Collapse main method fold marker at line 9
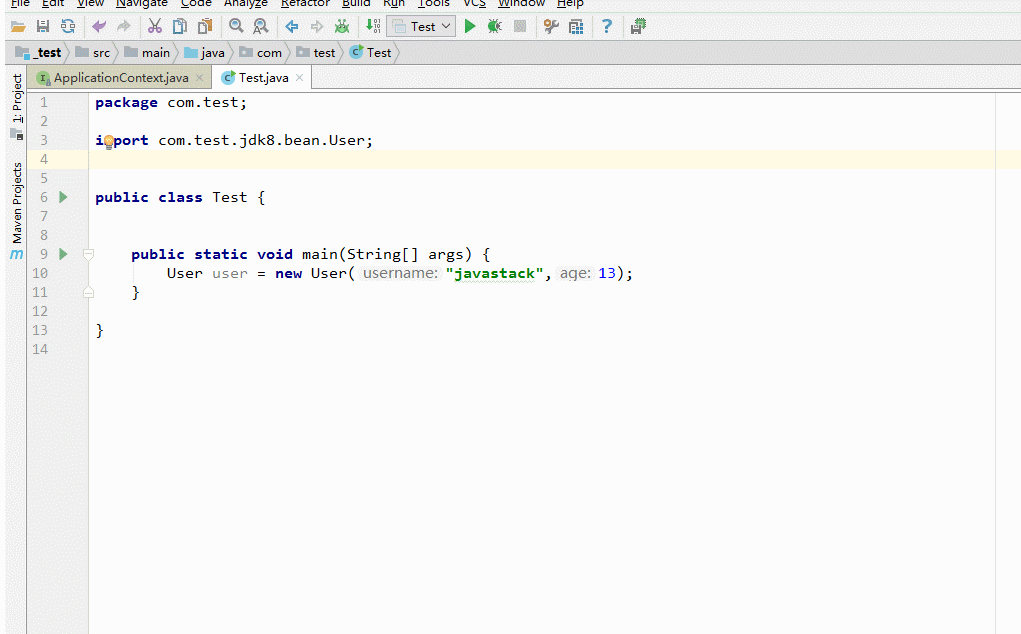The width and height of the screenshot is (1021, 634). (x=89, y=254)
